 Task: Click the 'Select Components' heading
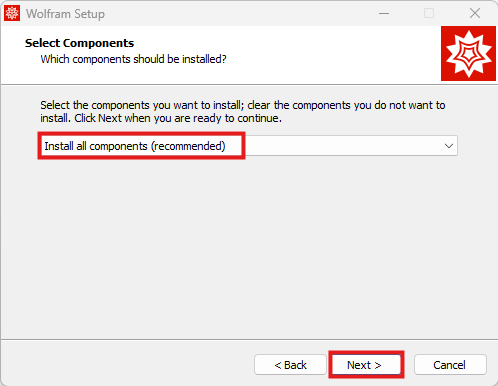click(79, 43)
